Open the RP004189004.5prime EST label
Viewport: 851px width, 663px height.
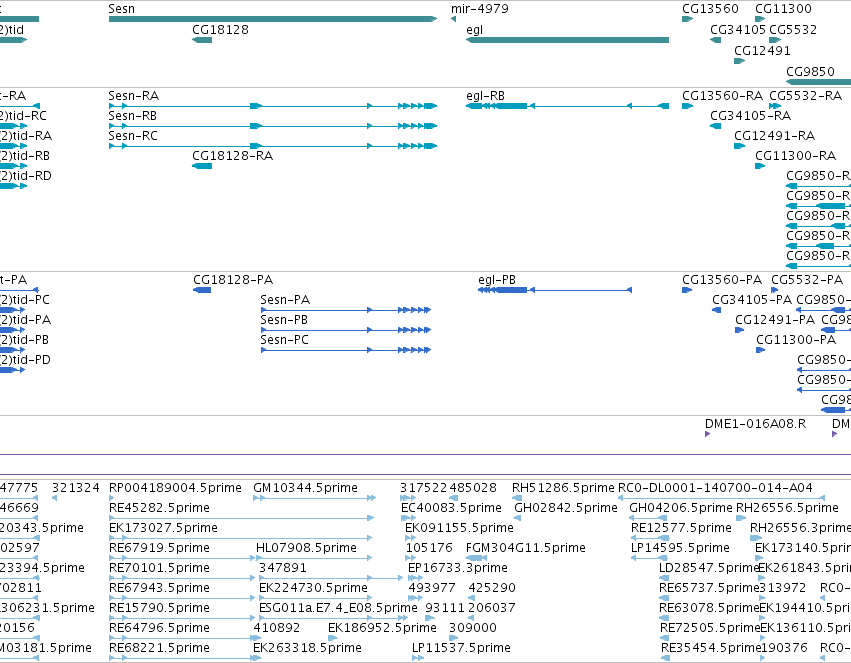[x=175, y=488]
